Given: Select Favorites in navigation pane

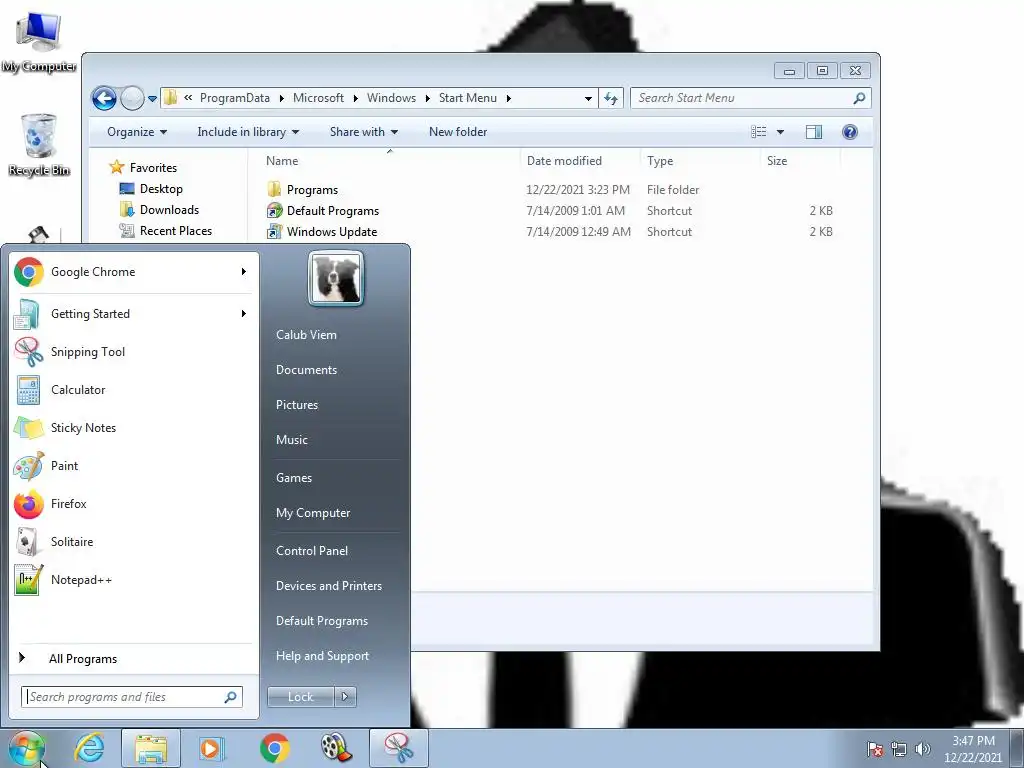Looking at the screenshot, I should [x=153, y=168].
